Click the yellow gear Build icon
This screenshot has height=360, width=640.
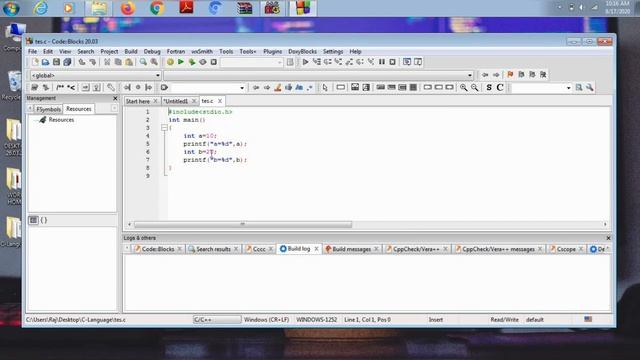pos(170,62)
